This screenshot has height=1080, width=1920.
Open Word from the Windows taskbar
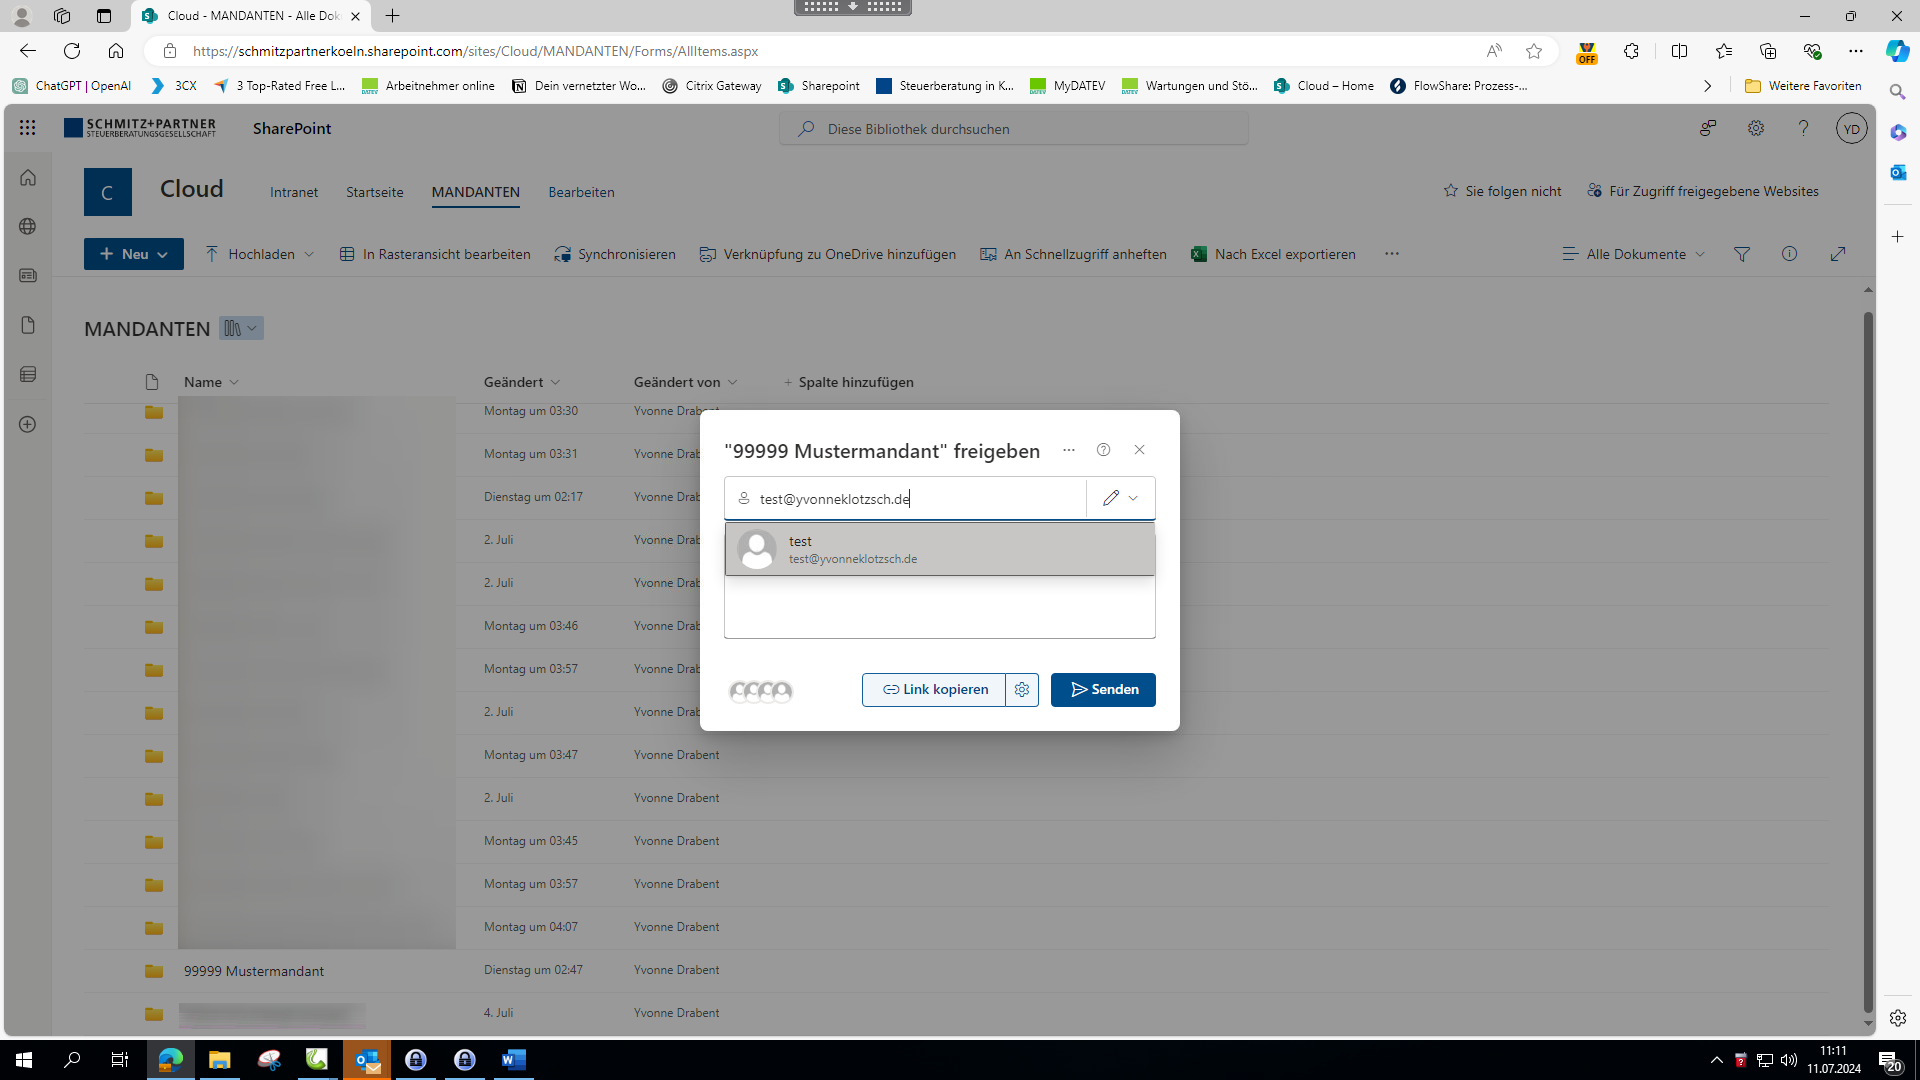(x=513, y=1060)
